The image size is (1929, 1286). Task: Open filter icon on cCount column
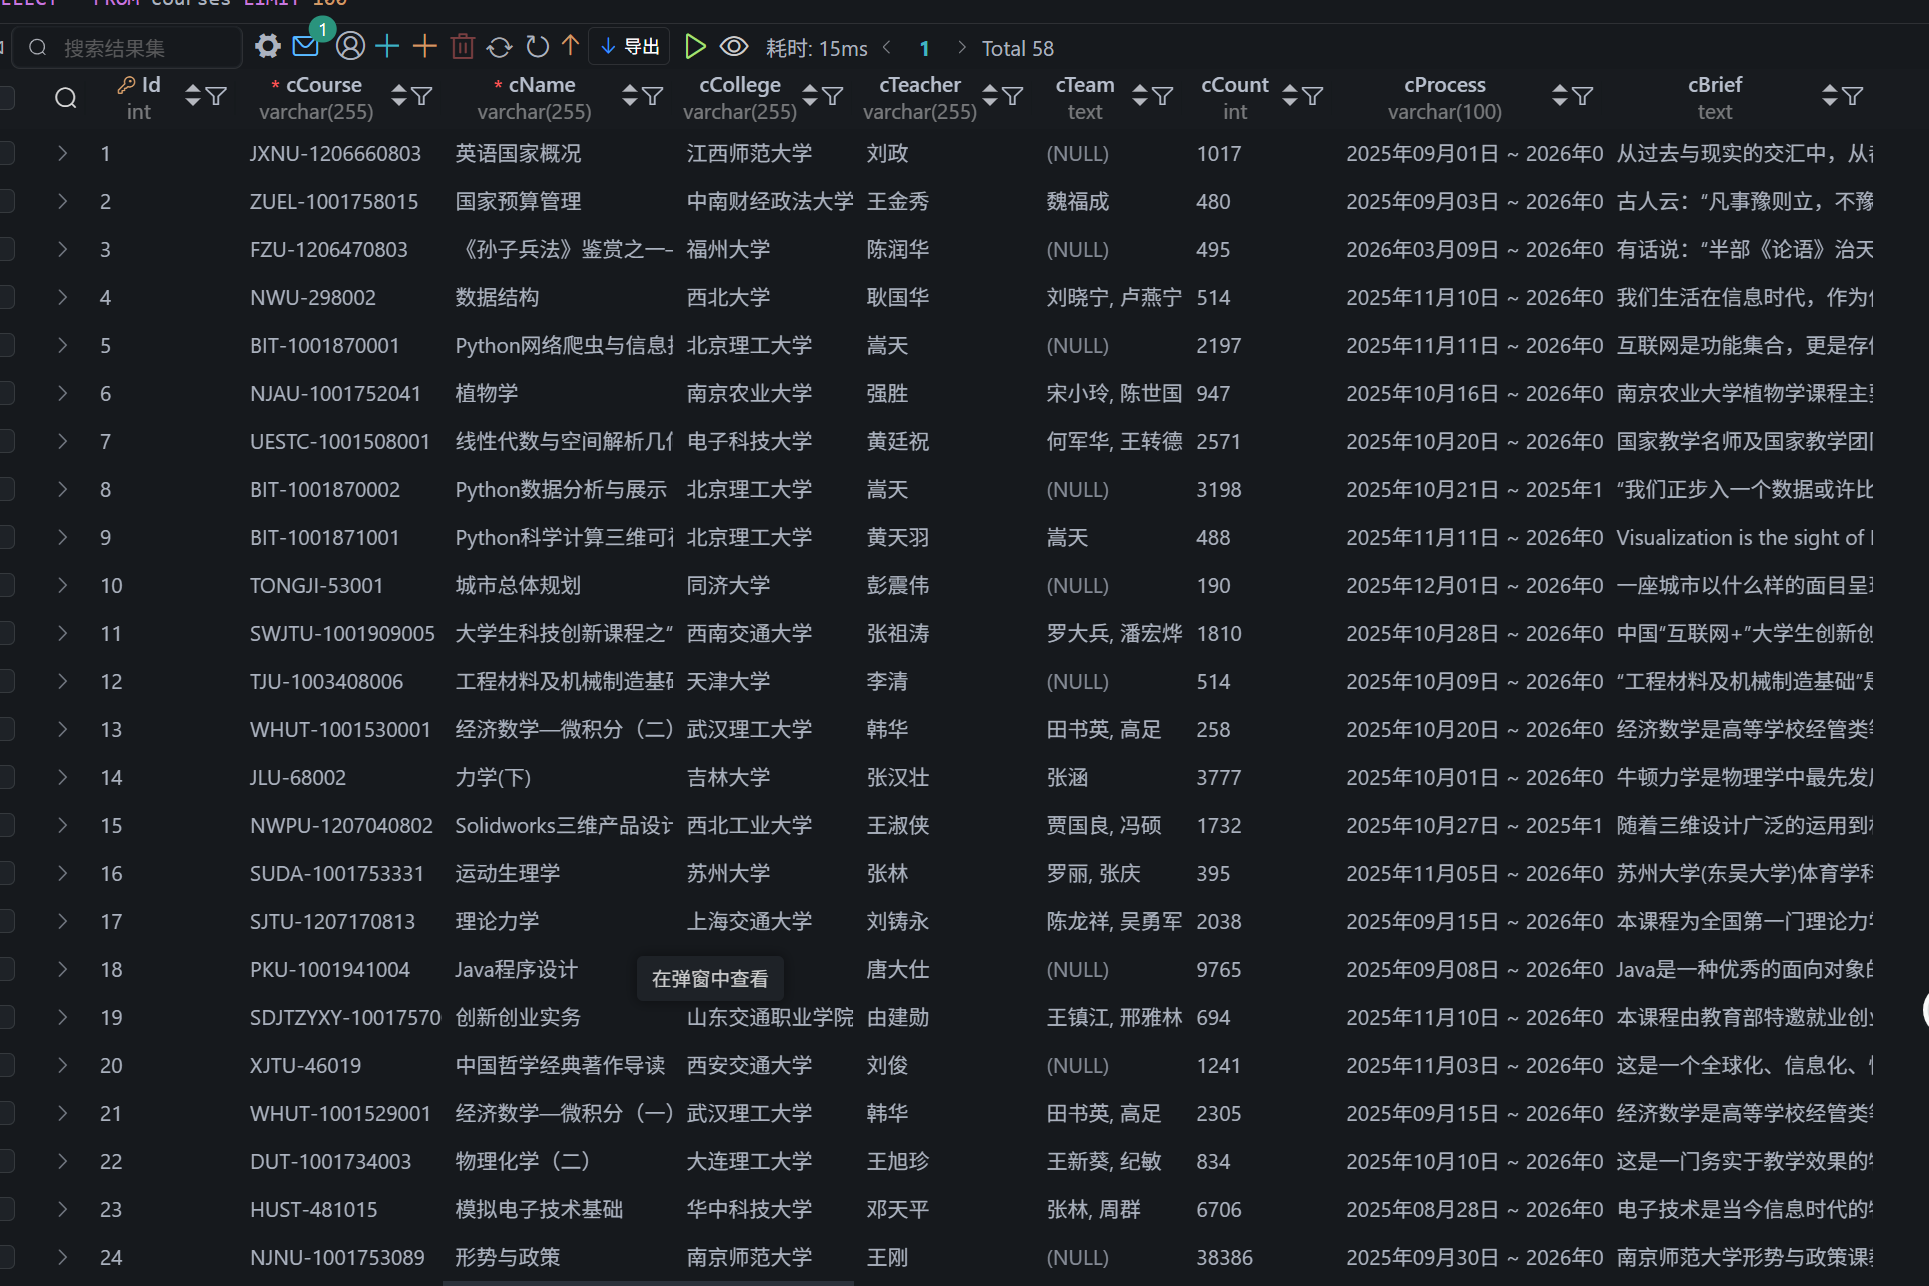1313,96
